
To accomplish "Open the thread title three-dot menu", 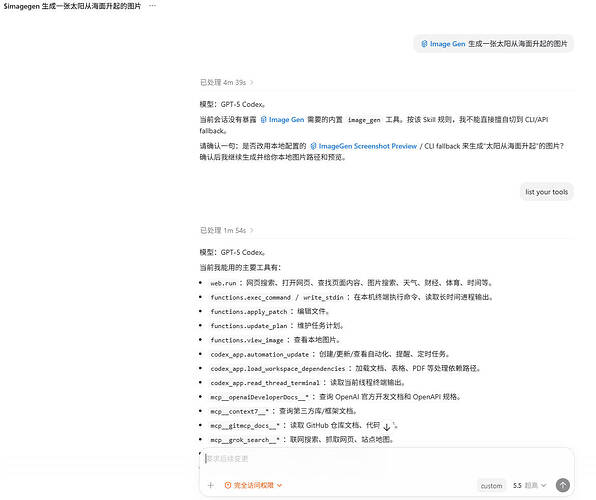I will (152, 6).
